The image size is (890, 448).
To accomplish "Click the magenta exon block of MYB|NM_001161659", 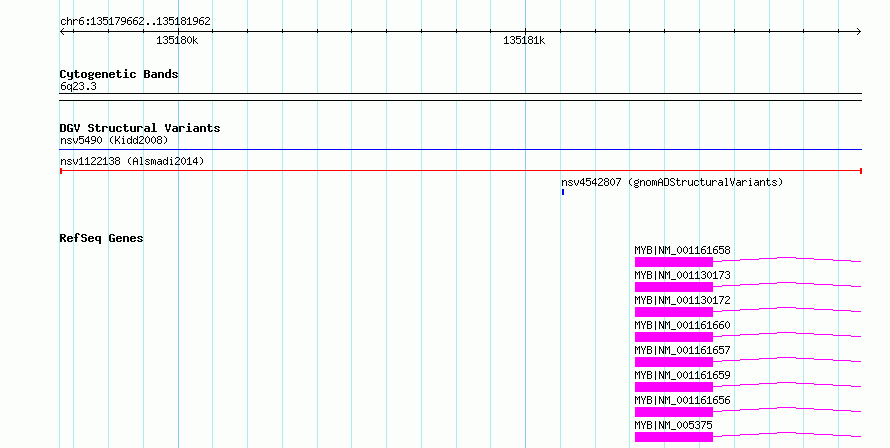I will [x=674, y=387].
